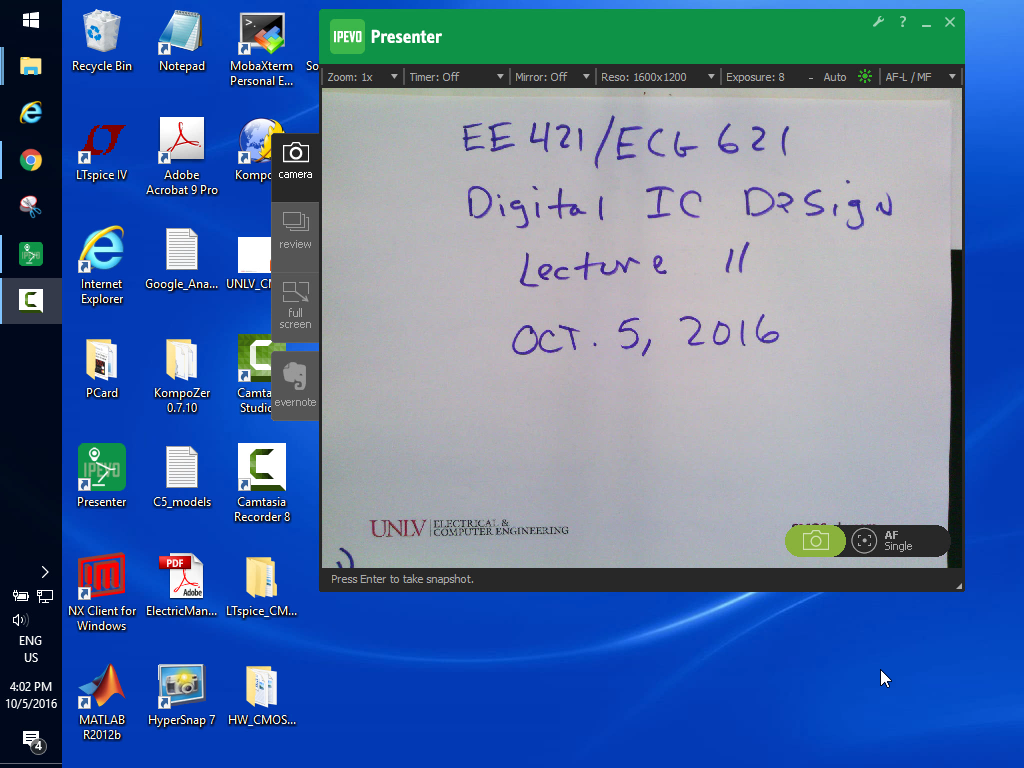Open the volume speaker tray icon
The width and height of the screenshot is (1024, 768).
click(20, 620)
